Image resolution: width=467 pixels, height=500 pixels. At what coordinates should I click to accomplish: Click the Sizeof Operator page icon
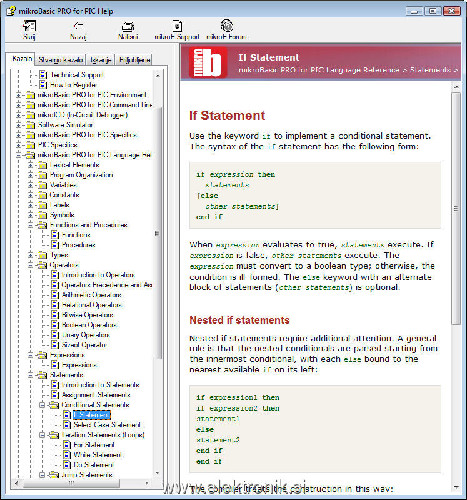(55, 345)
